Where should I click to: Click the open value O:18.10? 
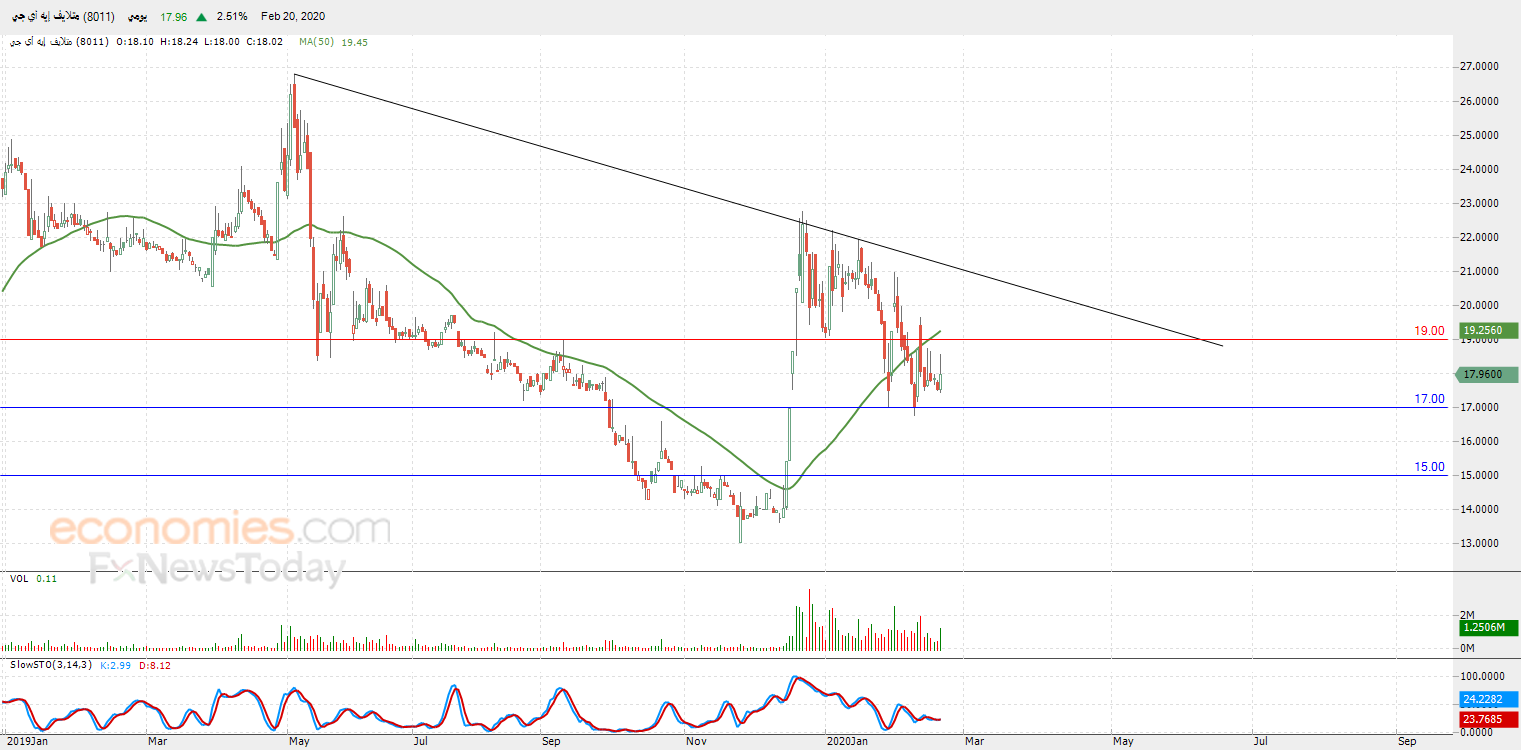134,43
